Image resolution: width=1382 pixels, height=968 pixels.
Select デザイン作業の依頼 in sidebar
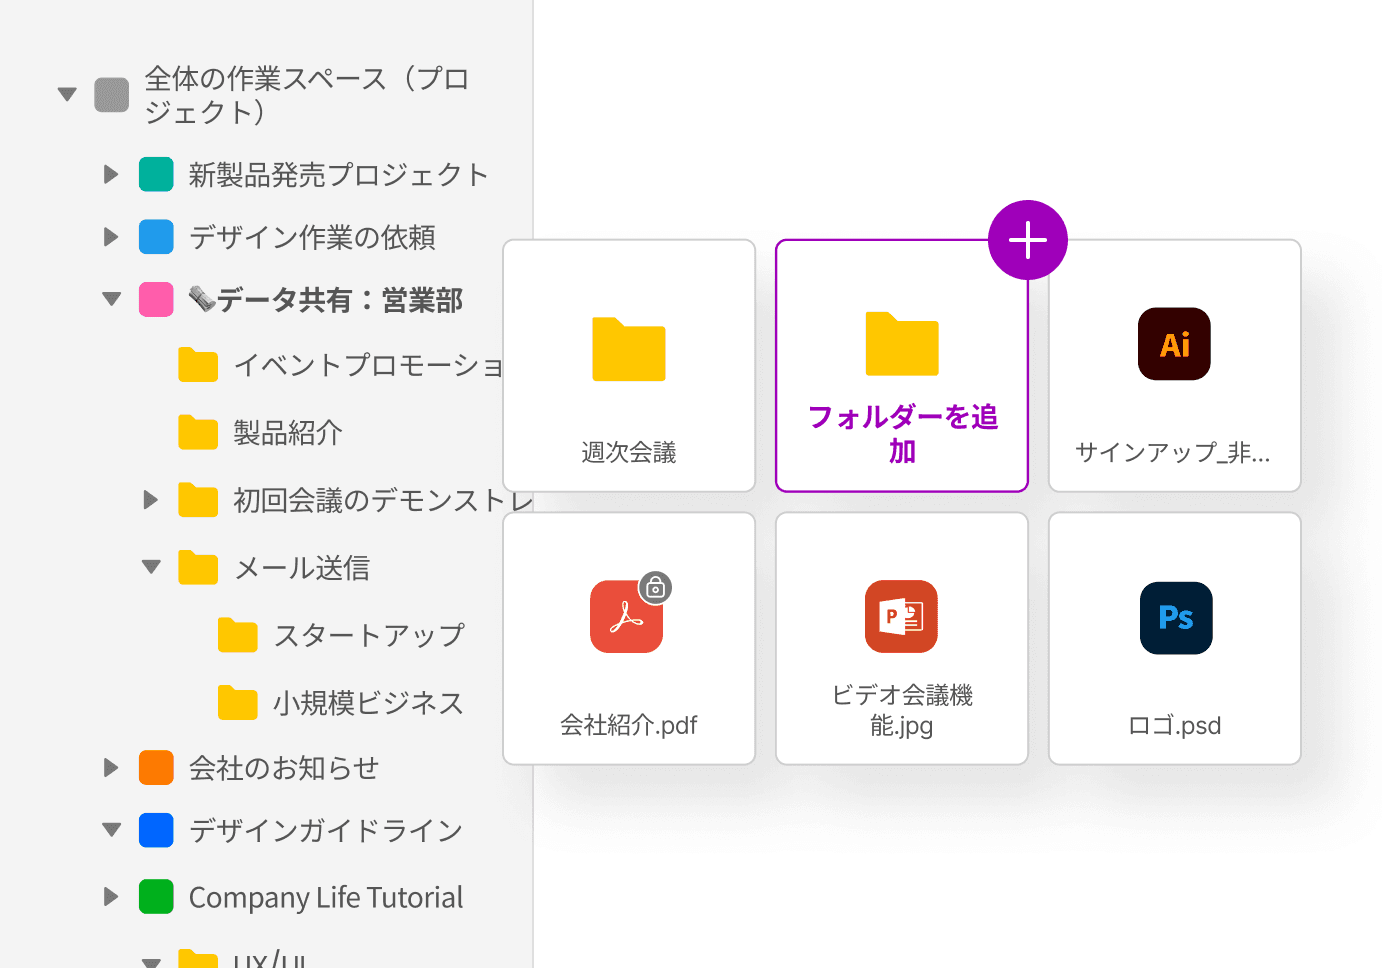point(312,237)
